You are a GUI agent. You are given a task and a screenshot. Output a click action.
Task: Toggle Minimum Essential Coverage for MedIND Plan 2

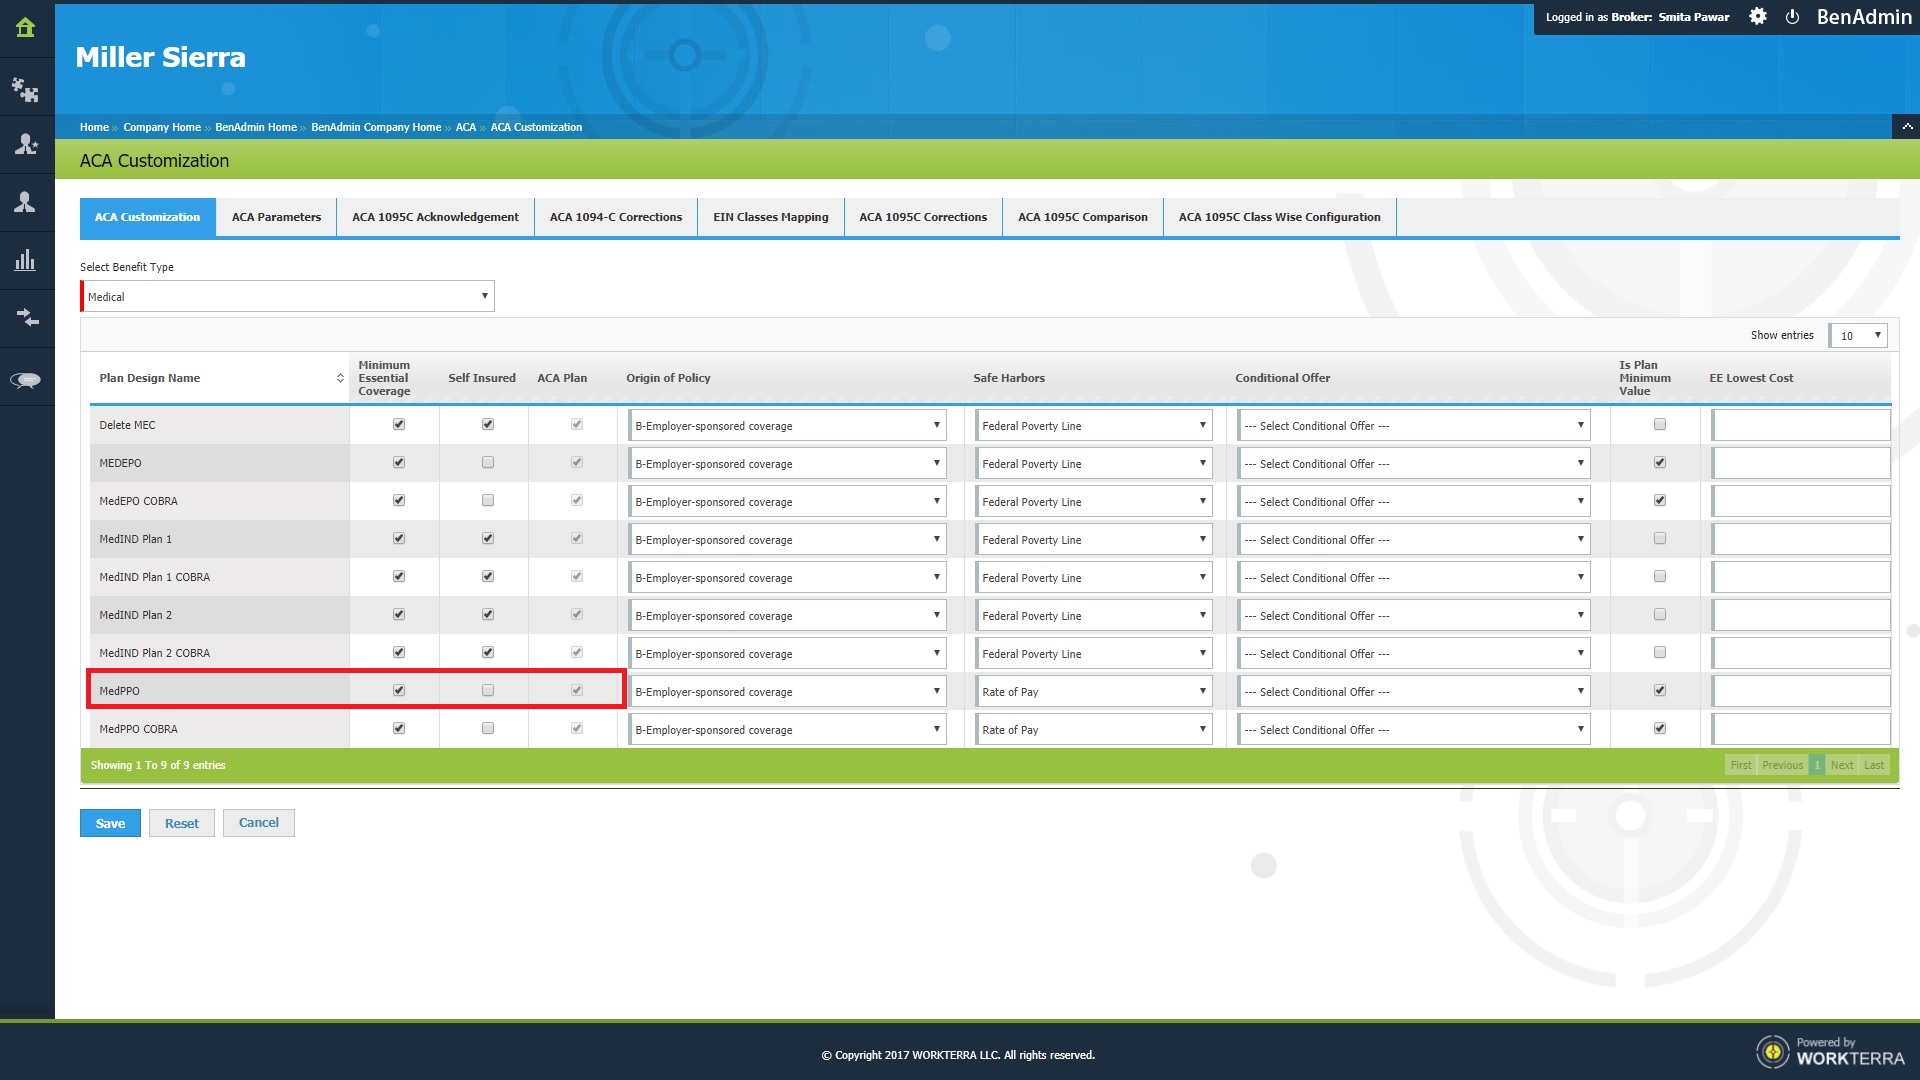[x=399, y=614]
